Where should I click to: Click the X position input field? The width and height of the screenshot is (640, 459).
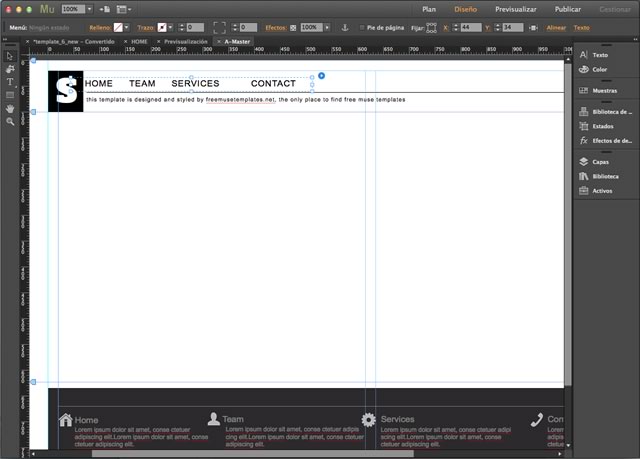471,27
